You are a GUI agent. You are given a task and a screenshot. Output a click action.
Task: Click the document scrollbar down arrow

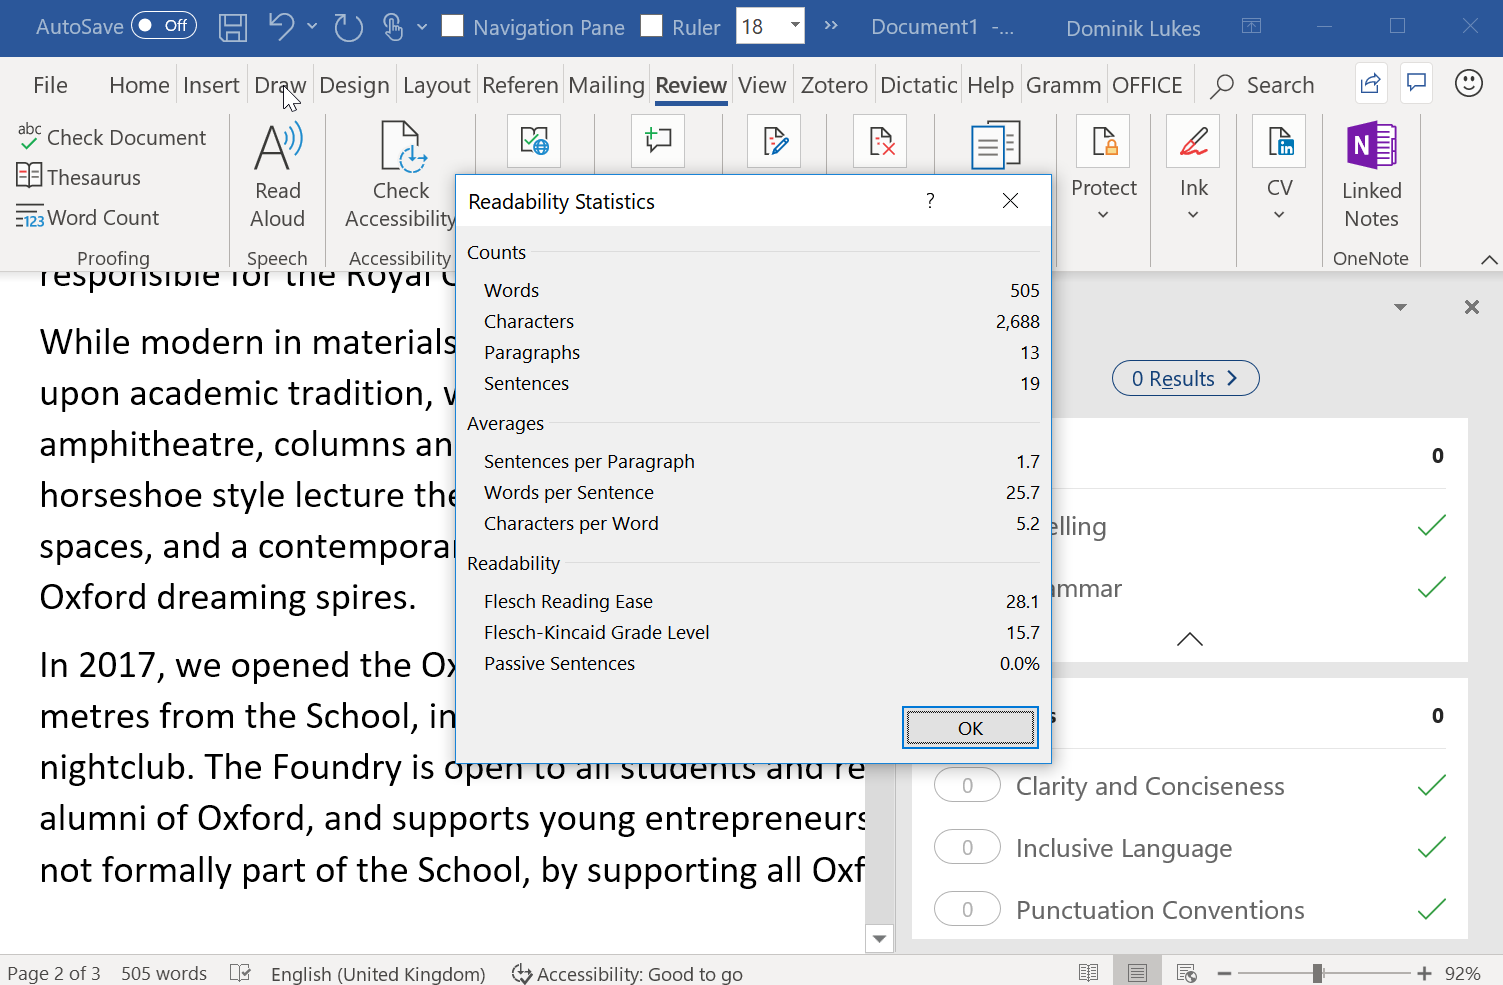coord(879,938)
